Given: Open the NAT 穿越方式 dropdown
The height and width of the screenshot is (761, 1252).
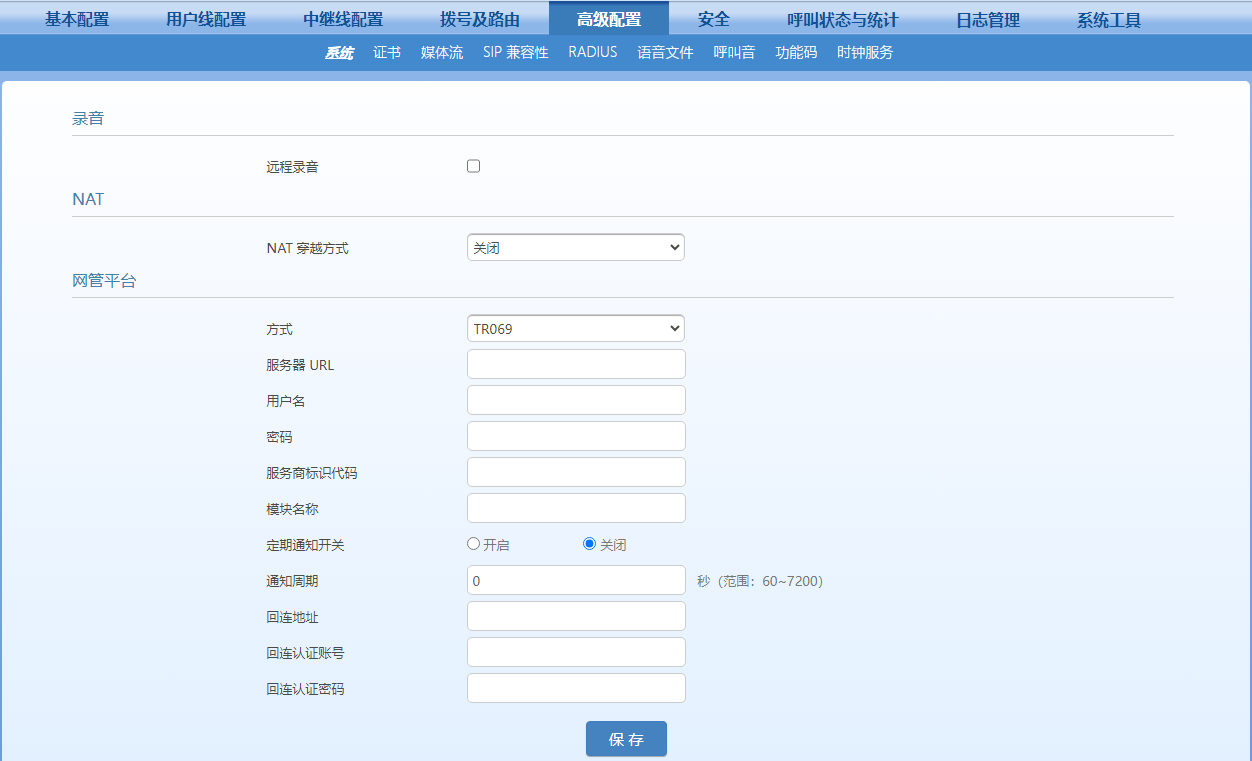Looking at the screenshot, I should point(575,247).
